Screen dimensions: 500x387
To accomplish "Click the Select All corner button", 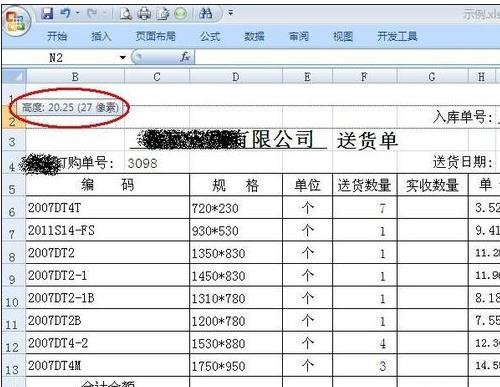I will click(14, 76).
